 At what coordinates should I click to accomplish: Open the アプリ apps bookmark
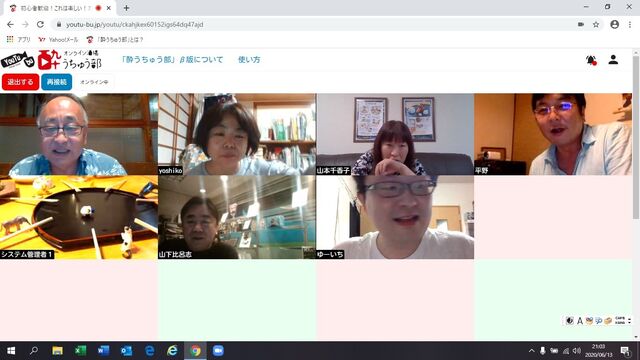pos(18,40)
